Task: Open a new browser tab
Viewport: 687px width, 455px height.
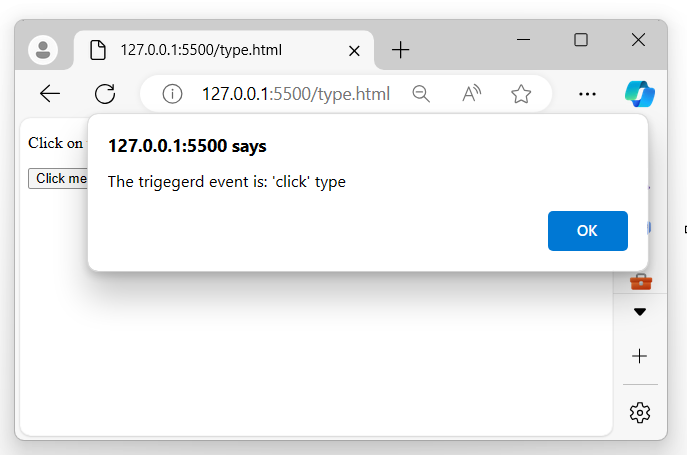Action: (x=400, y=50)
